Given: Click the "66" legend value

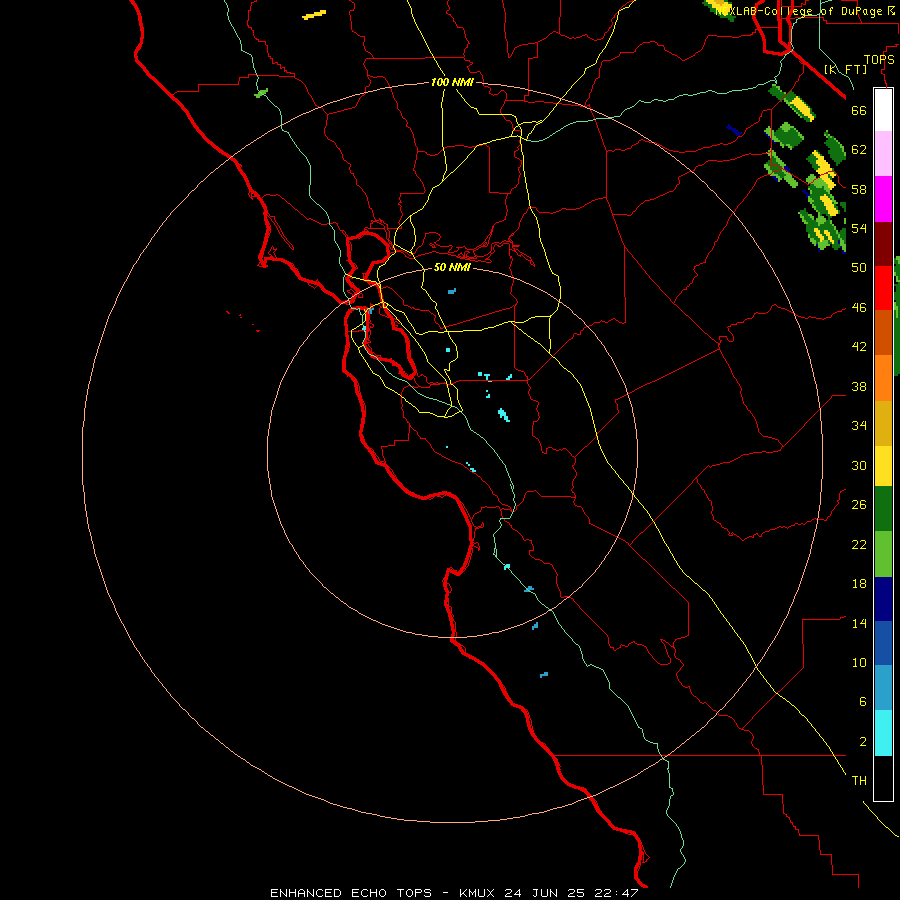Looking at the screenshot, I should pos(859,110).
